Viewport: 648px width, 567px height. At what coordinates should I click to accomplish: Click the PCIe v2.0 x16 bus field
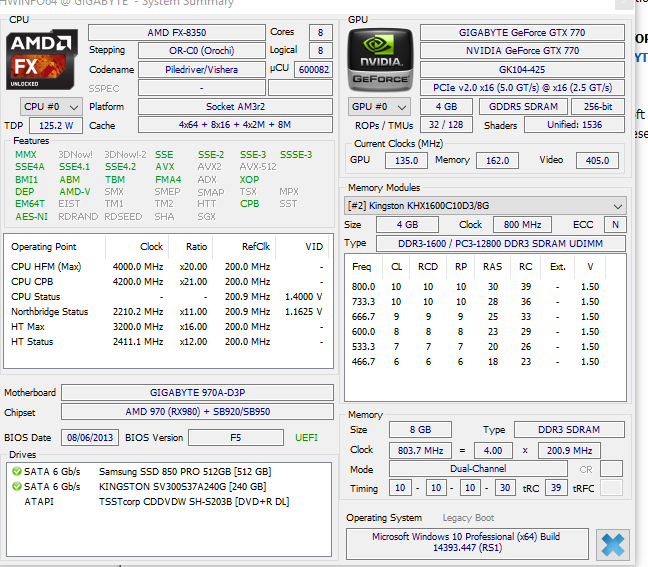[x=522, y=88]
